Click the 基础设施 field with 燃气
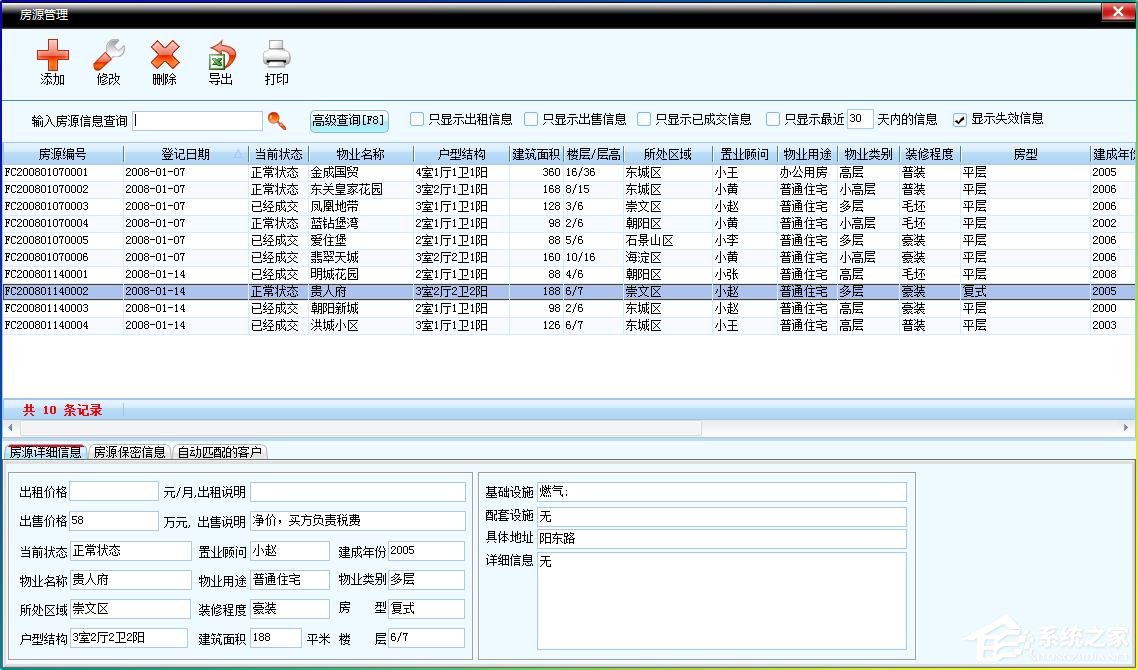Screen dimensions: 1138x670 (x=722, y=492)
